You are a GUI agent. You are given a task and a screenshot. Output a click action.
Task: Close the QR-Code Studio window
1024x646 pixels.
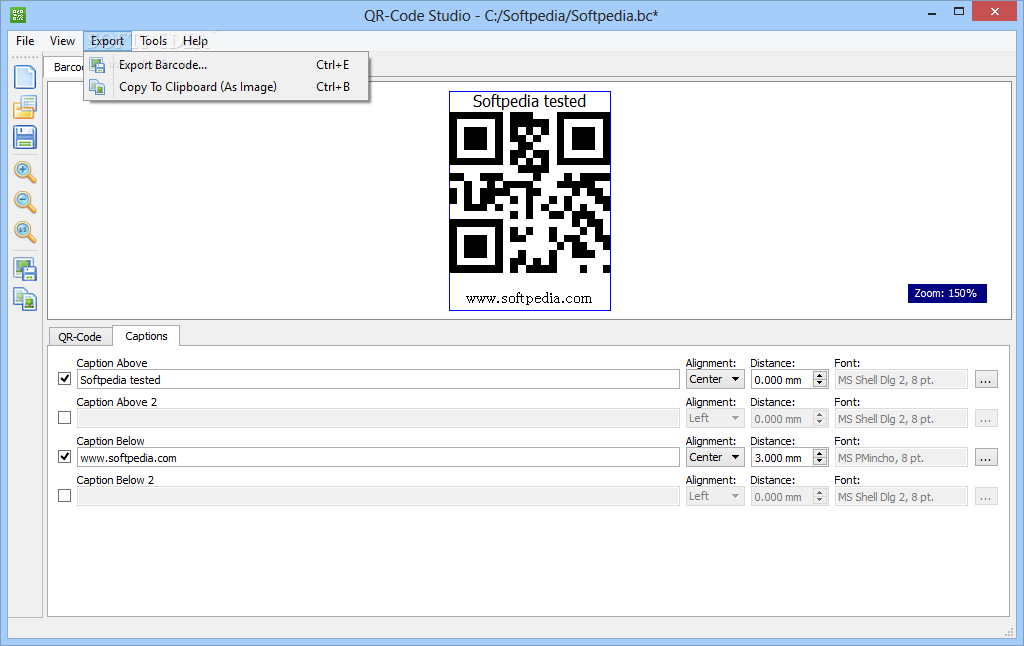point(995,12)
